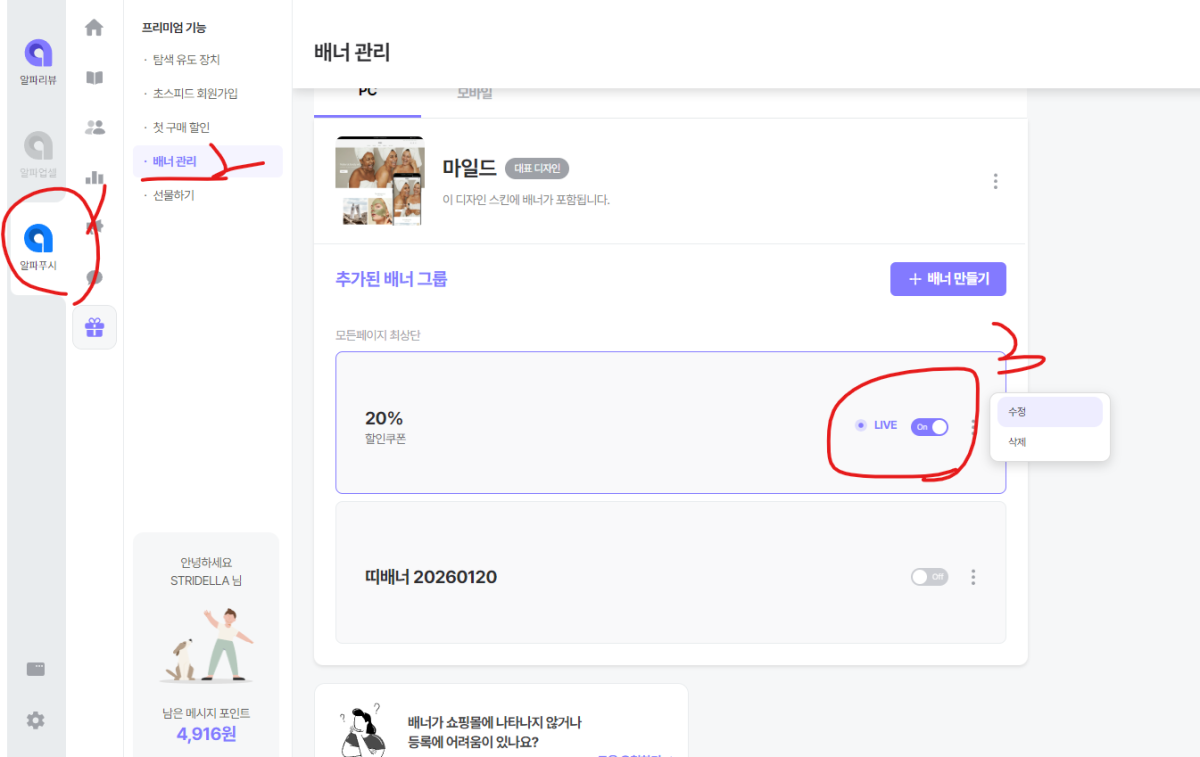This screenshot has width=1200, height=757.
Task: Open 첫 구매 할인 menu item
Action: (181, 128)
